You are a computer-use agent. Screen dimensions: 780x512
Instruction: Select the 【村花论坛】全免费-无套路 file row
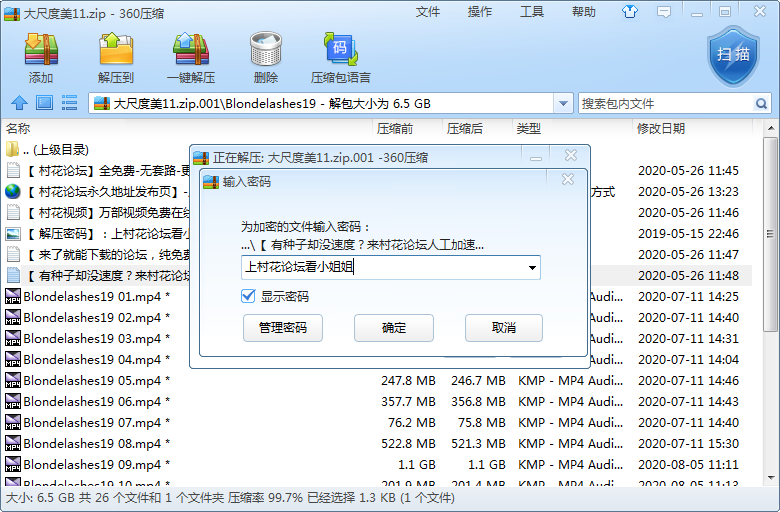pos(107,171)
